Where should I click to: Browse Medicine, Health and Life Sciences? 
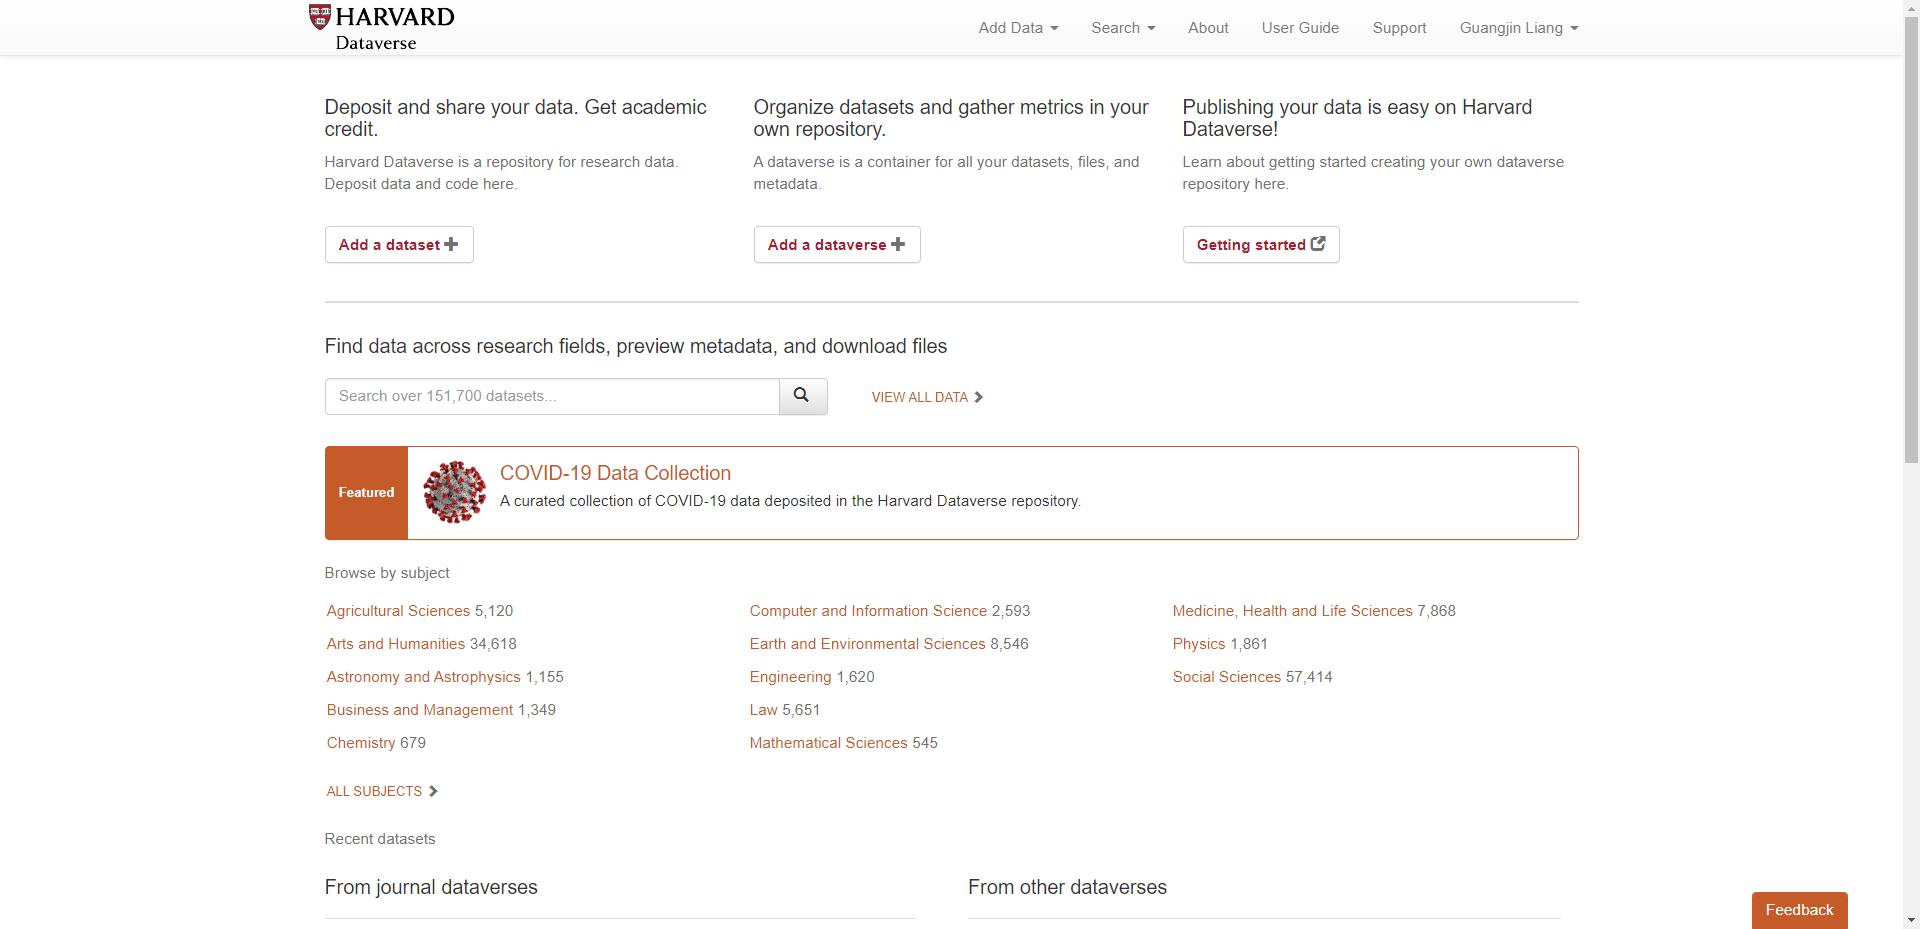click(x=1293, y=611)
